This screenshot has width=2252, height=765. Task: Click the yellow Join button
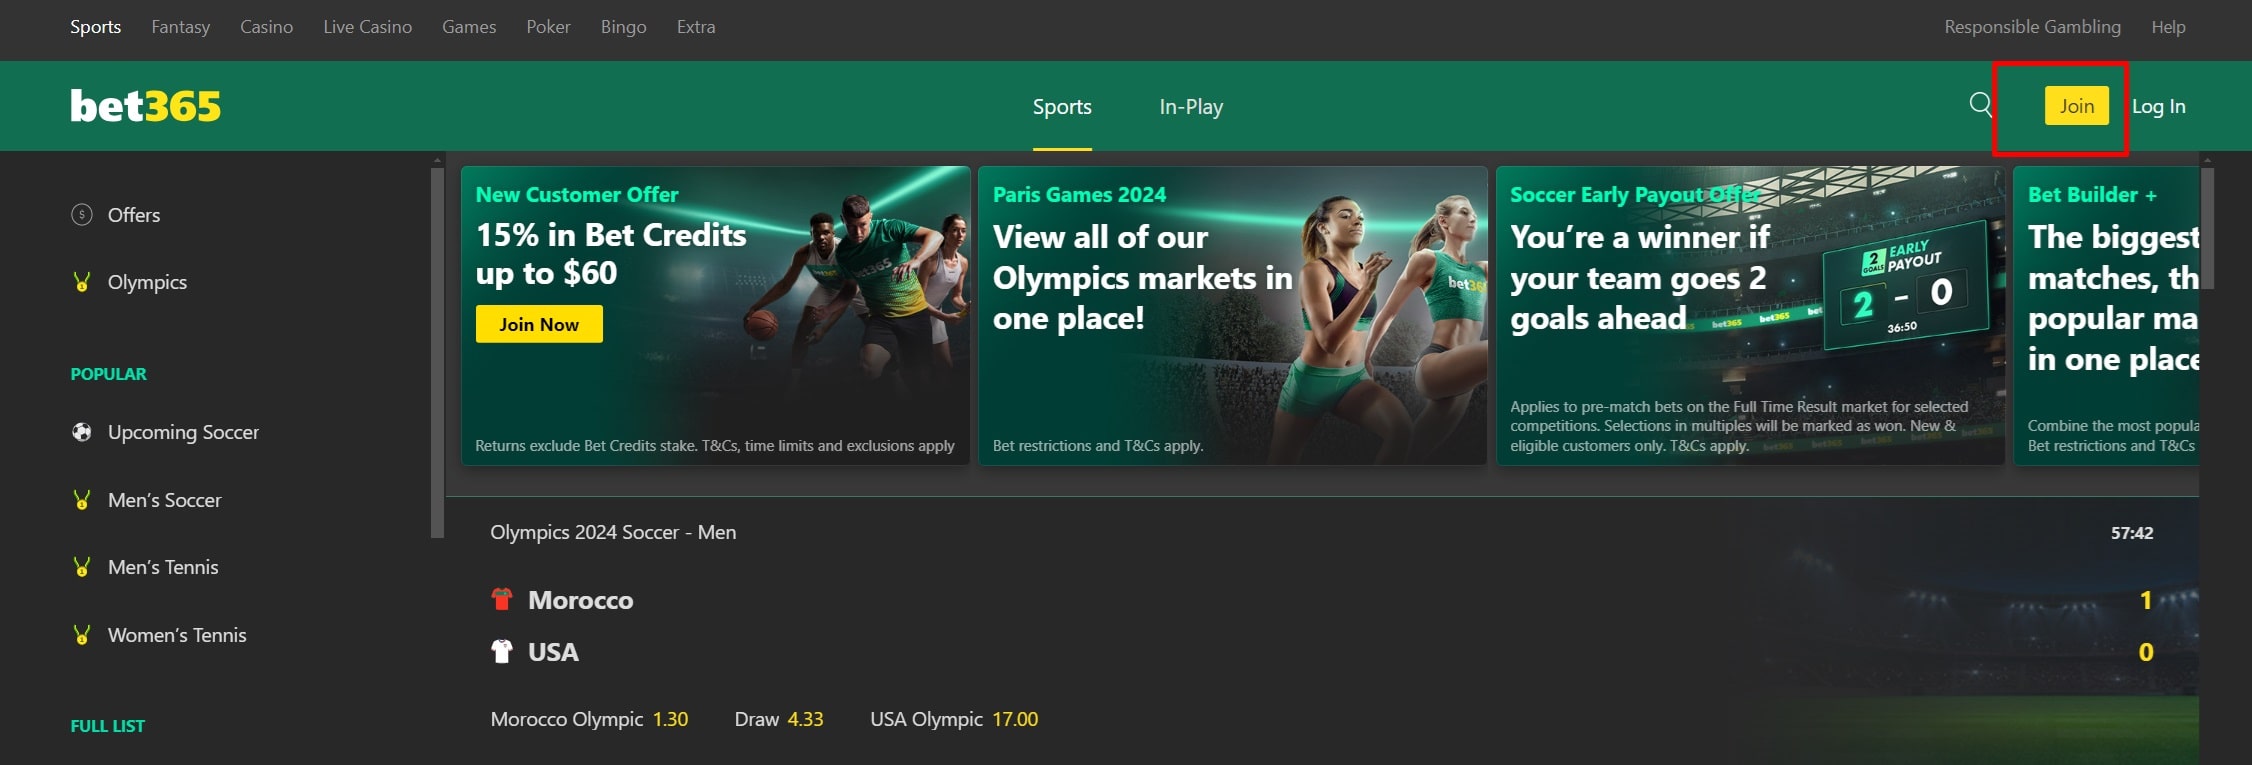tap(2076, 106)
